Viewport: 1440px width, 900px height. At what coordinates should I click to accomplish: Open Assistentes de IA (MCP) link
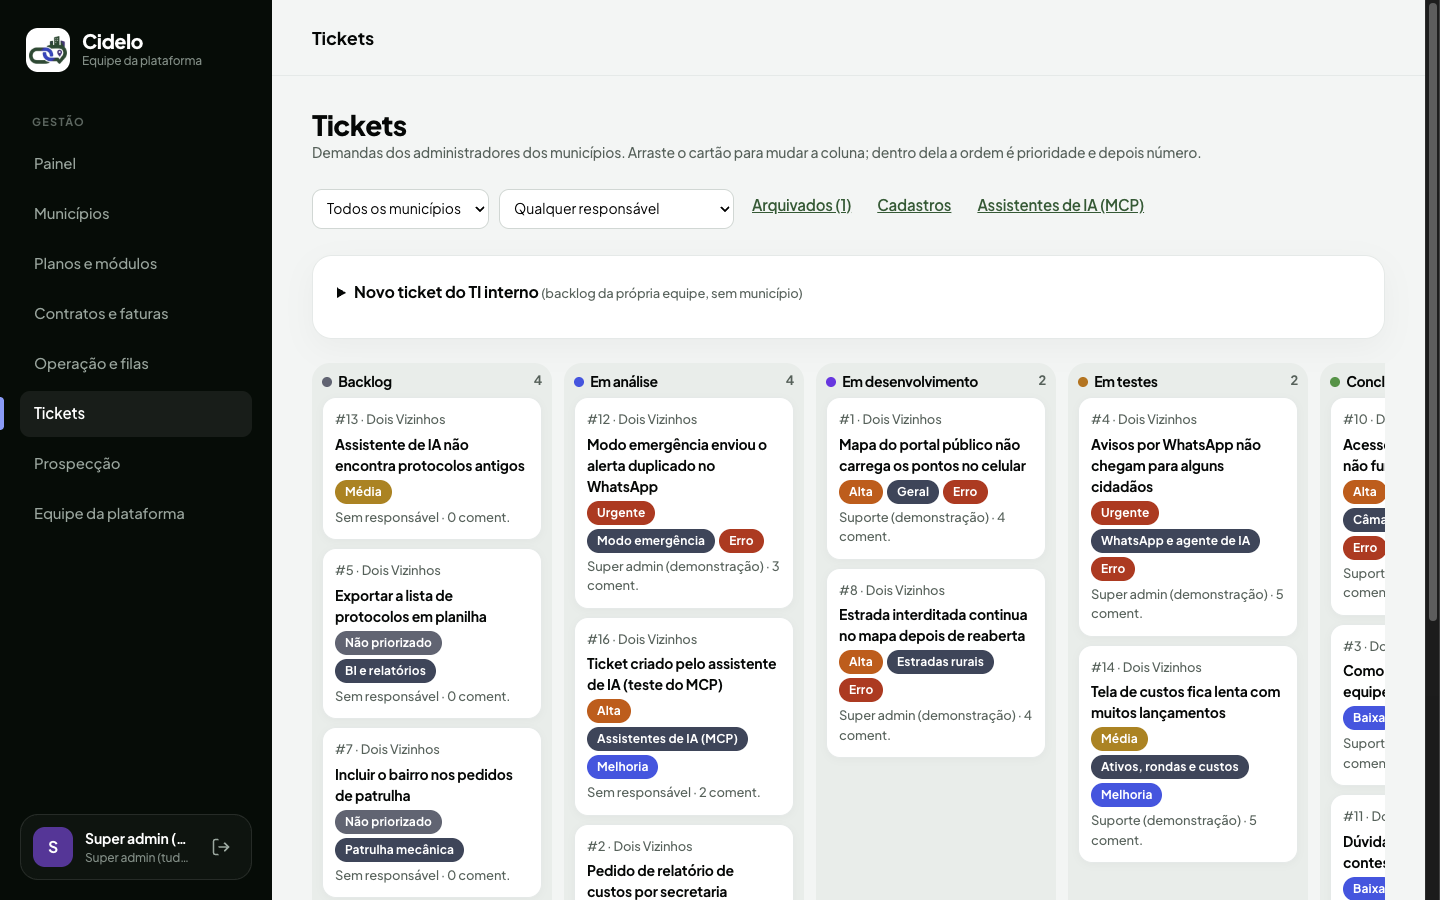click(x=1060, y=205)
